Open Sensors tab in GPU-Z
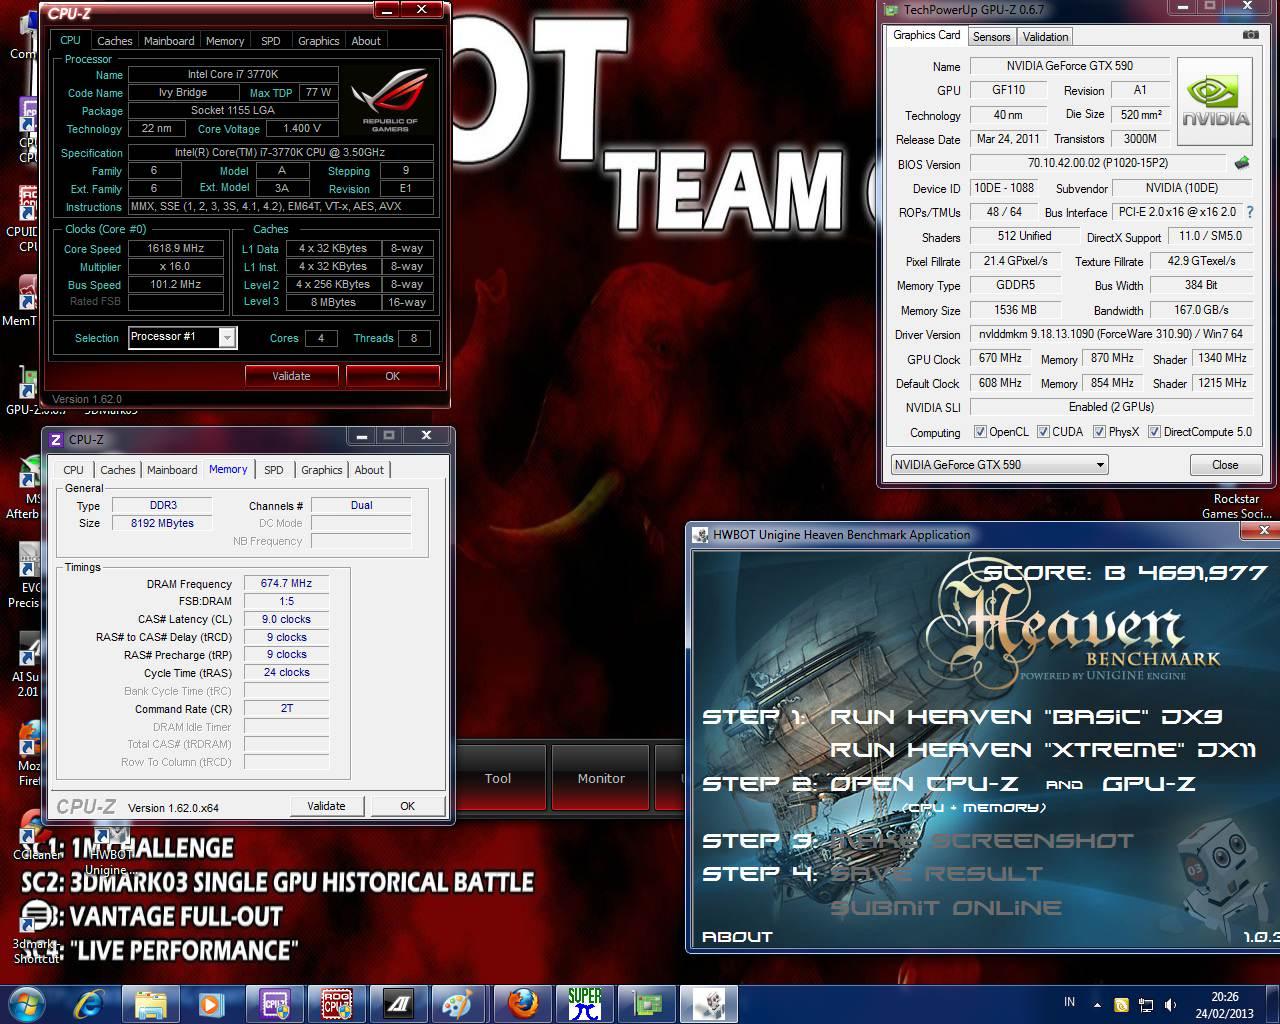The height and width of the screenshot is (1024, 1280). click(991, 37)
